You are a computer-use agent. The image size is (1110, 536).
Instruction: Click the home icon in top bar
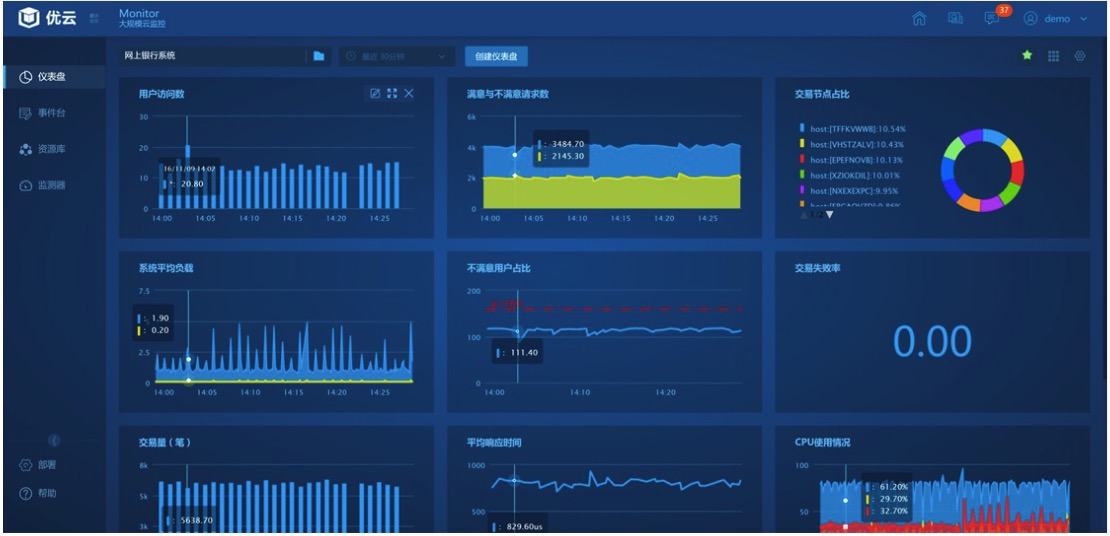[x=919, y=19]
